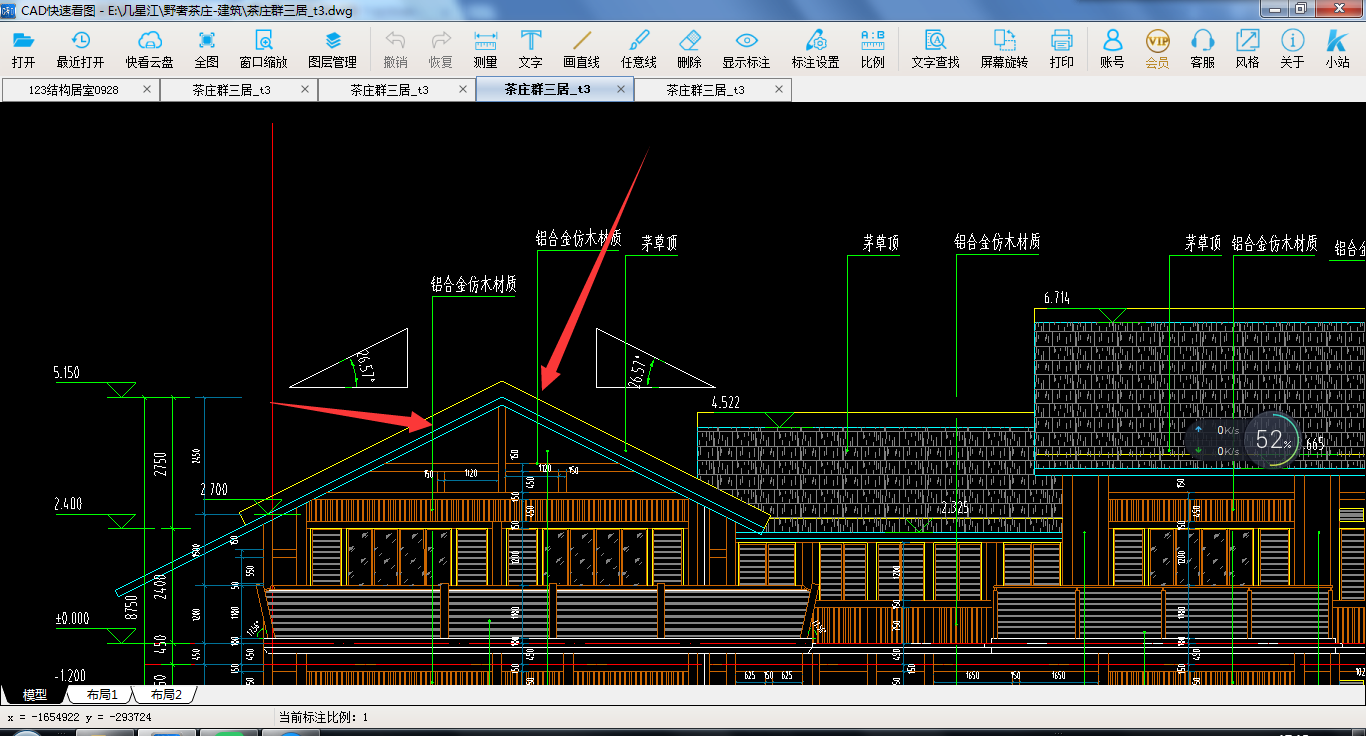The image size is (1366, 736).
Task: Print the drawing with 打印
Action: point(1062,49)
